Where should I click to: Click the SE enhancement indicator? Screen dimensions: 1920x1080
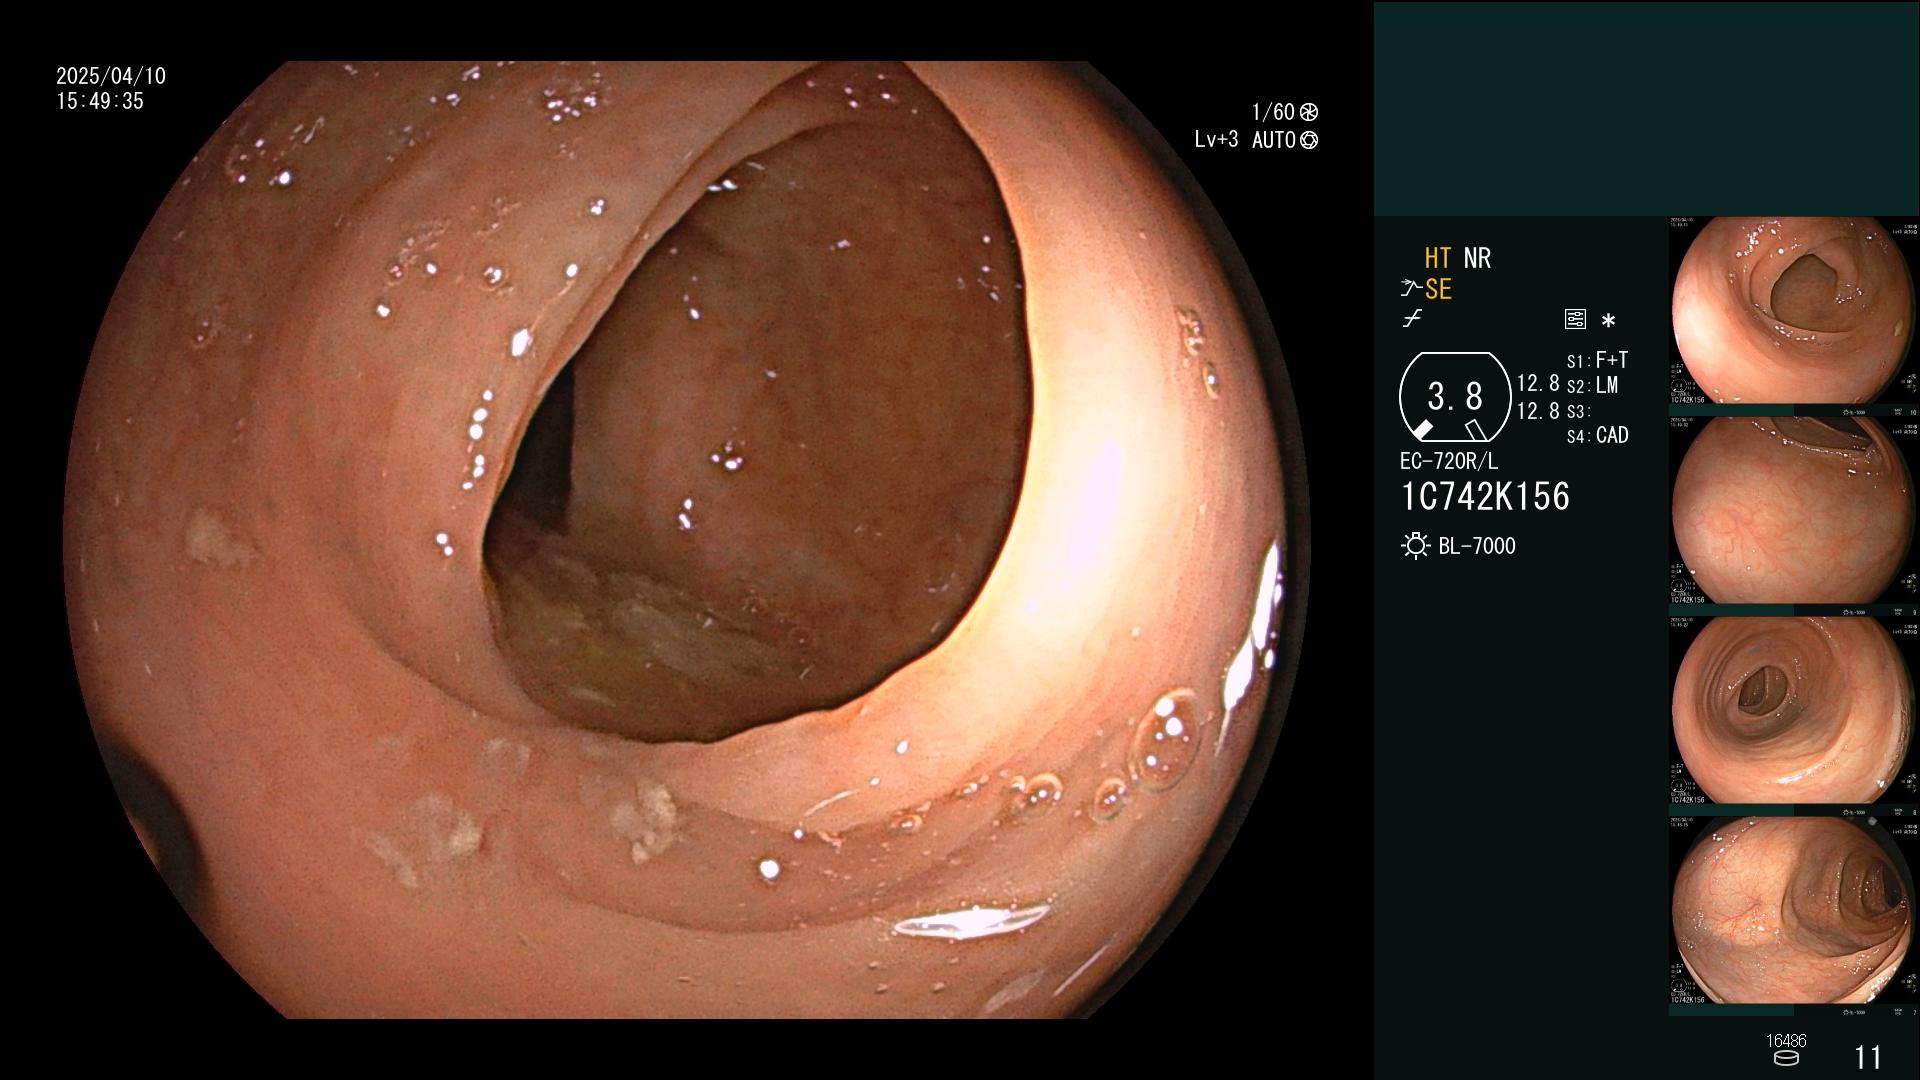point(1438,289)
